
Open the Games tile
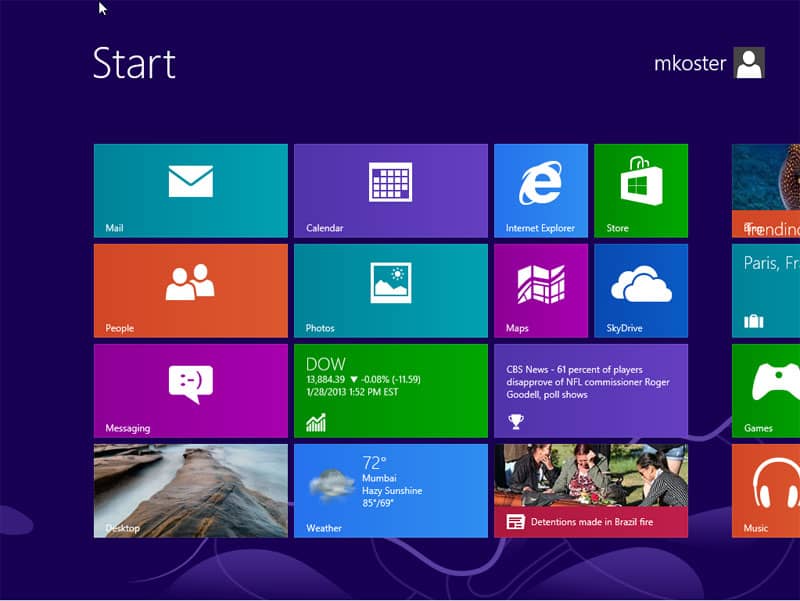(x=766, y=390)
